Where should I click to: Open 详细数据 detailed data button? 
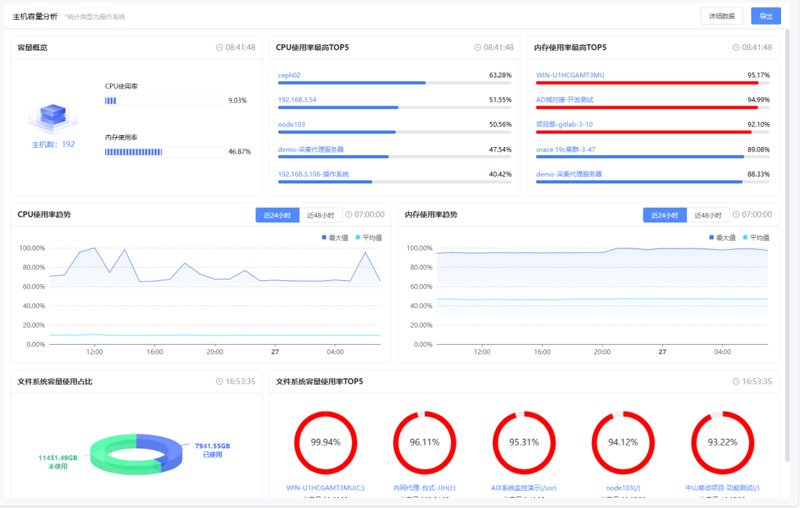(x=722, y=16)
